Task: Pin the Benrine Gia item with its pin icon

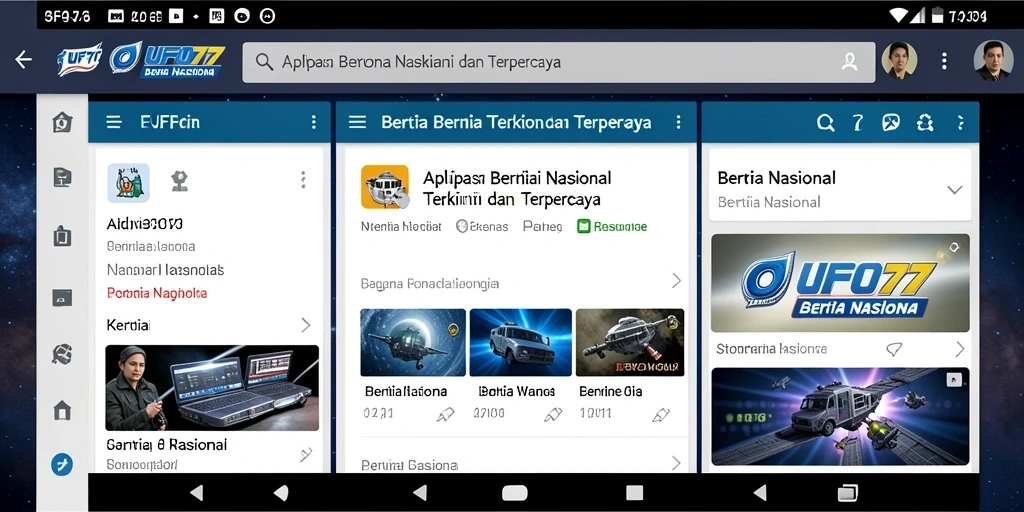Action: tap(661, 414)
